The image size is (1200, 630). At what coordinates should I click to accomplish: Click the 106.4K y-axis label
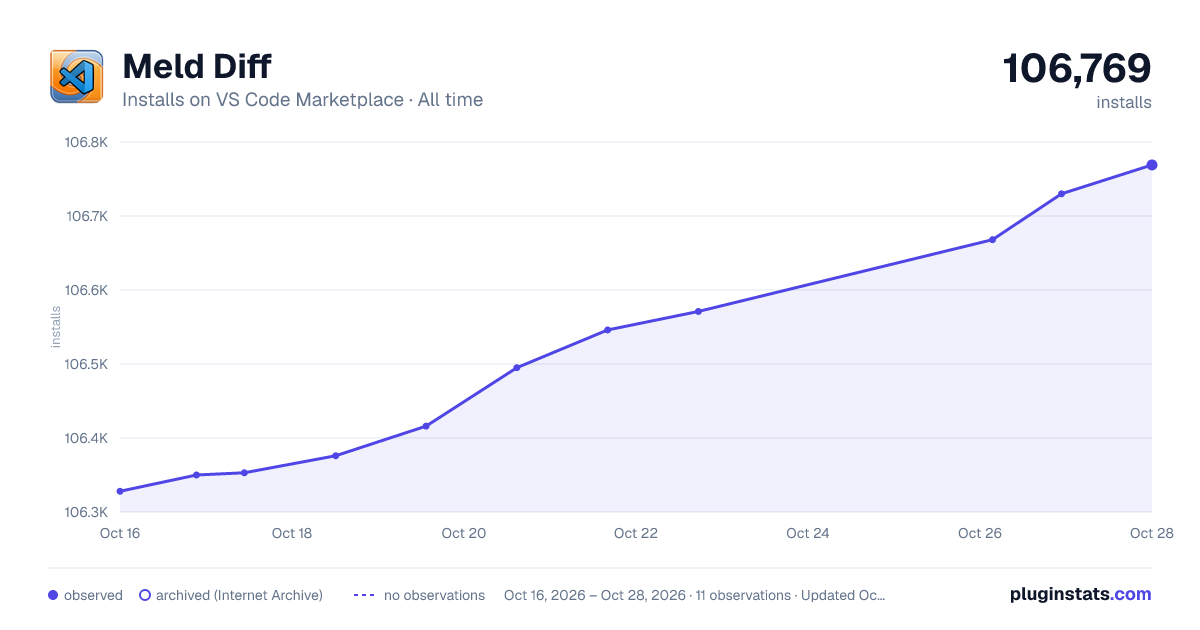(x=86, y=438)
